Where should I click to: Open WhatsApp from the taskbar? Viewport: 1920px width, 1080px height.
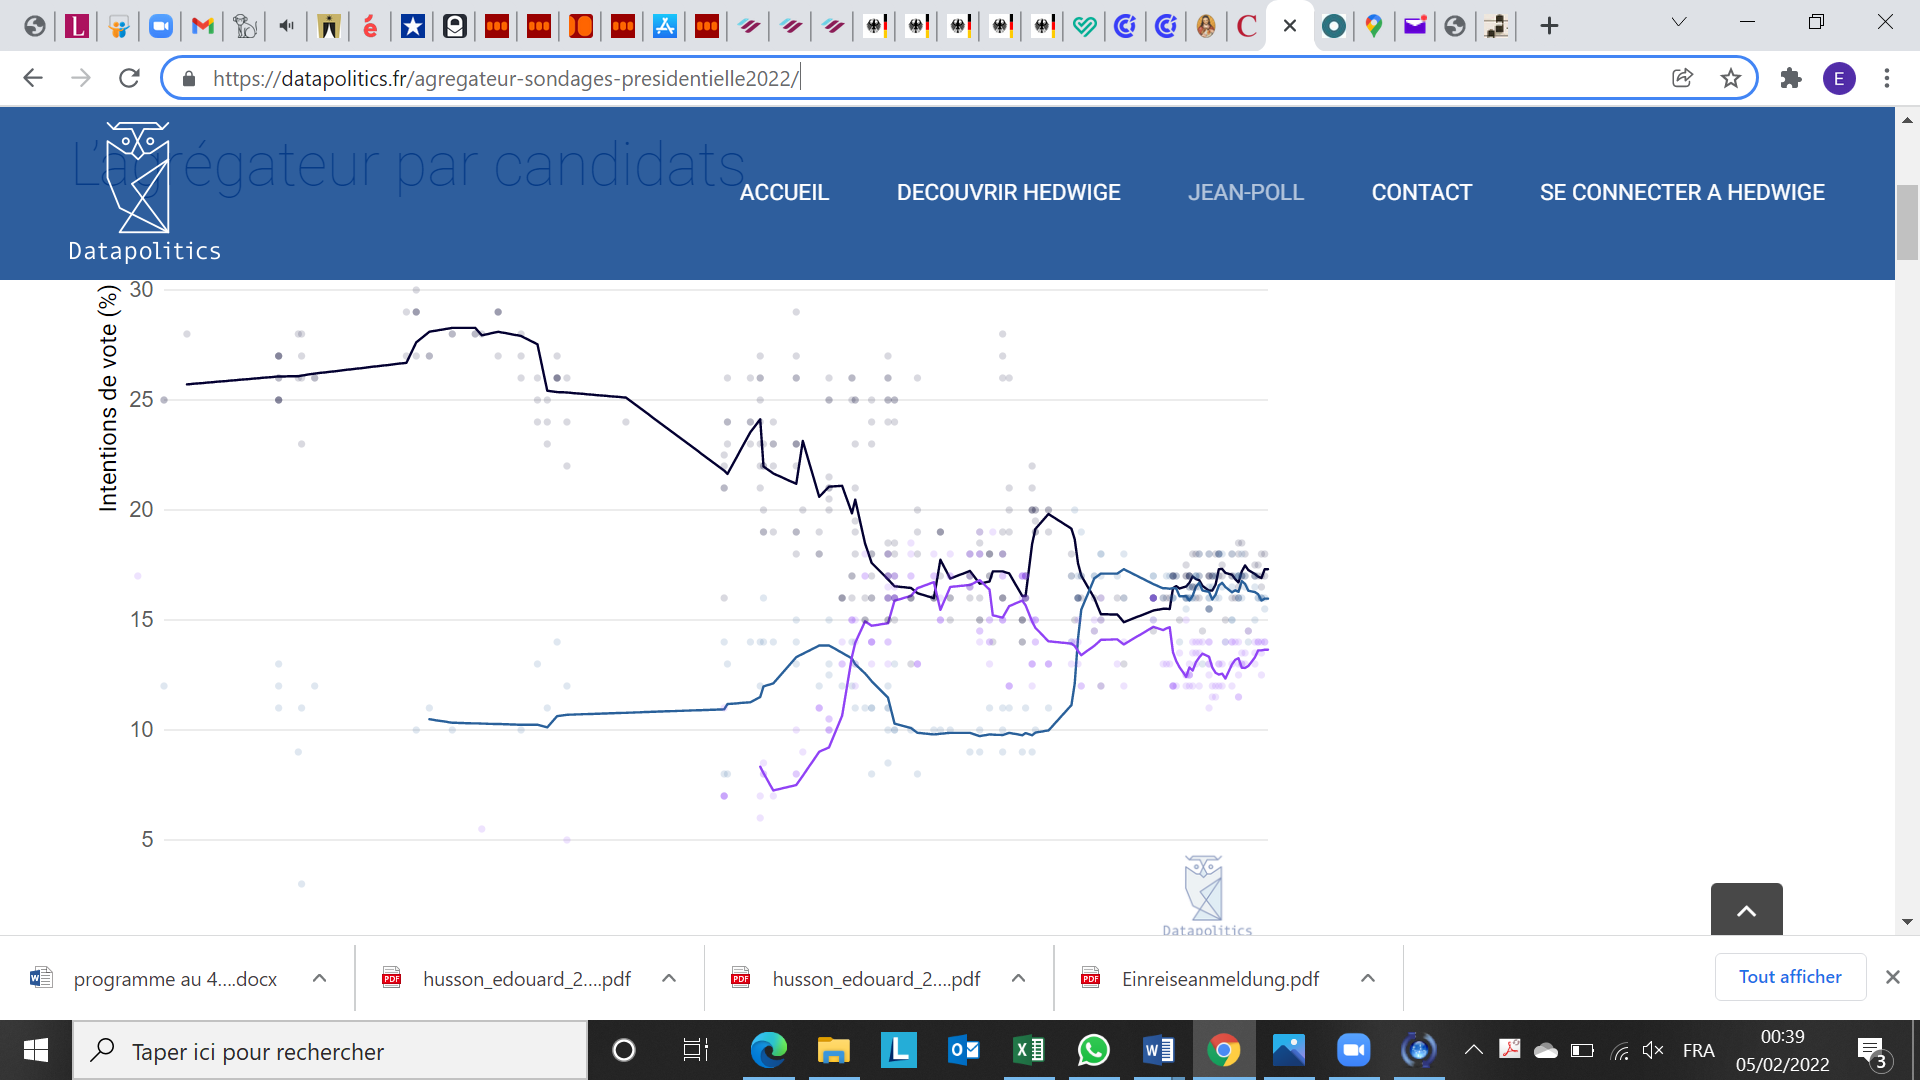pos(1093,1050)
